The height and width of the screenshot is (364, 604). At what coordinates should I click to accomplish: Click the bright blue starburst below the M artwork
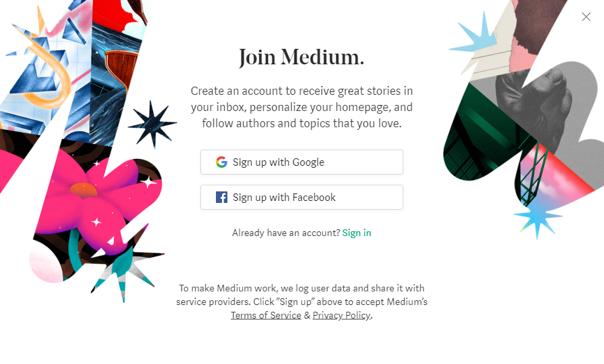click(537, 218)
